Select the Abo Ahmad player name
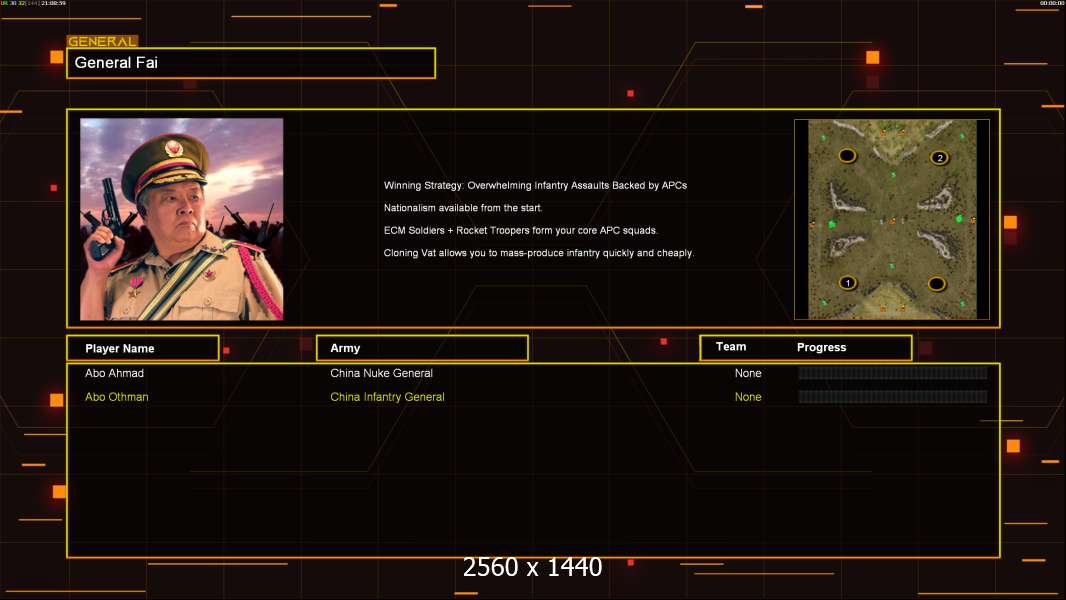This screenshot has width=1066, height=600. click(x=114, y=373)
